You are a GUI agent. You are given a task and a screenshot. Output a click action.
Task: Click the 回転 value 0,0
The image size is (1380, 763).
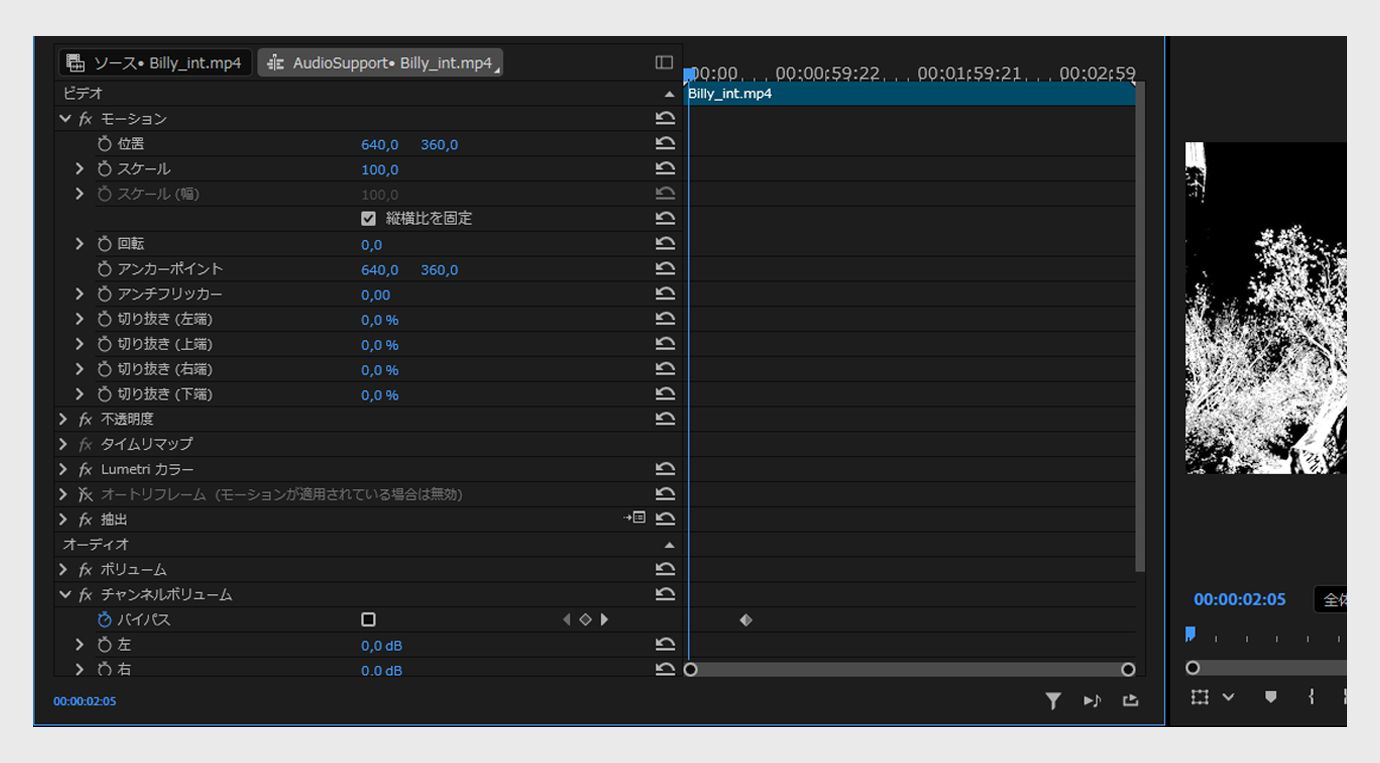pos(371,245)
